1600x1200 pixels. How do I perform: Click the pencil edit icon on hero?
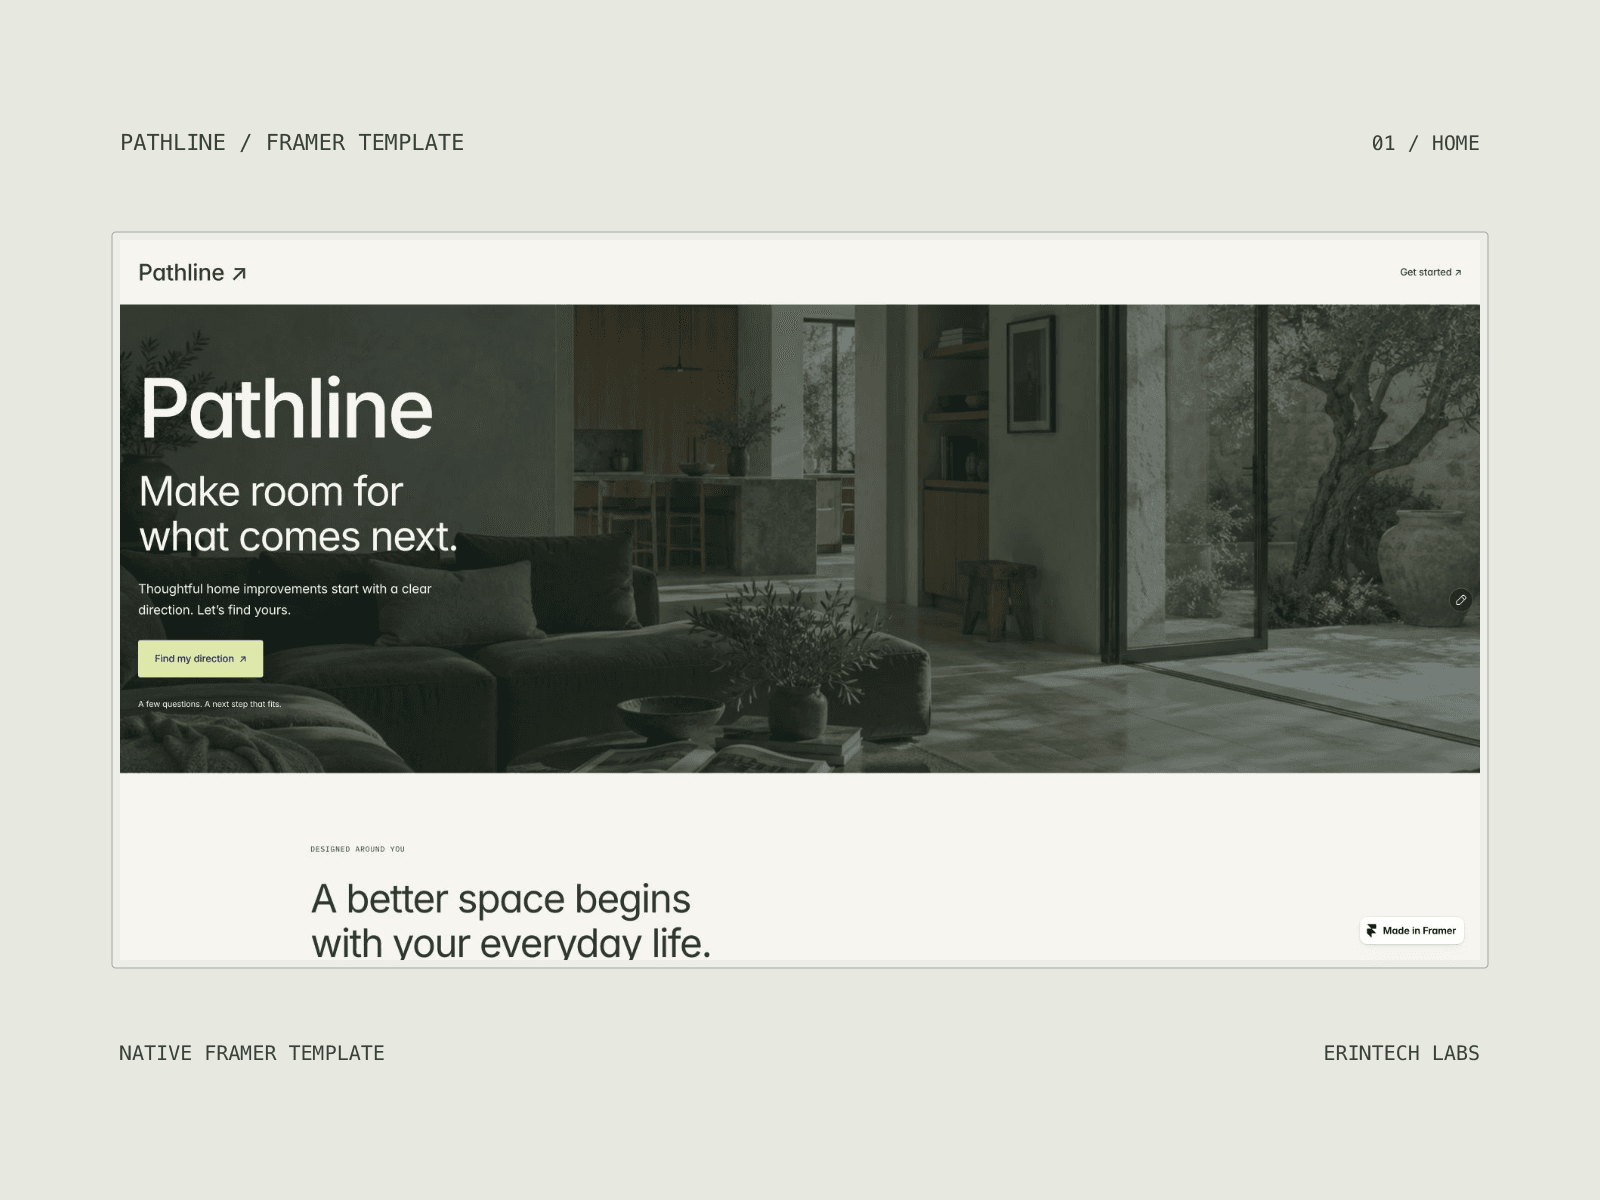(1460, 600)
